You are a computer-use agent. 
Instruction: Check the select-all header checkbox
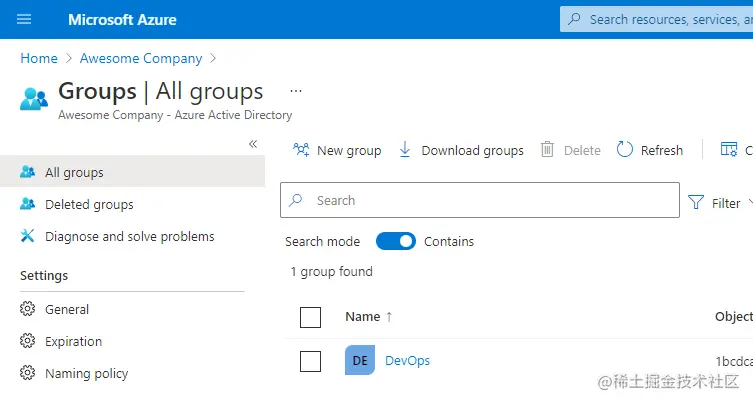tap(310, 317)
